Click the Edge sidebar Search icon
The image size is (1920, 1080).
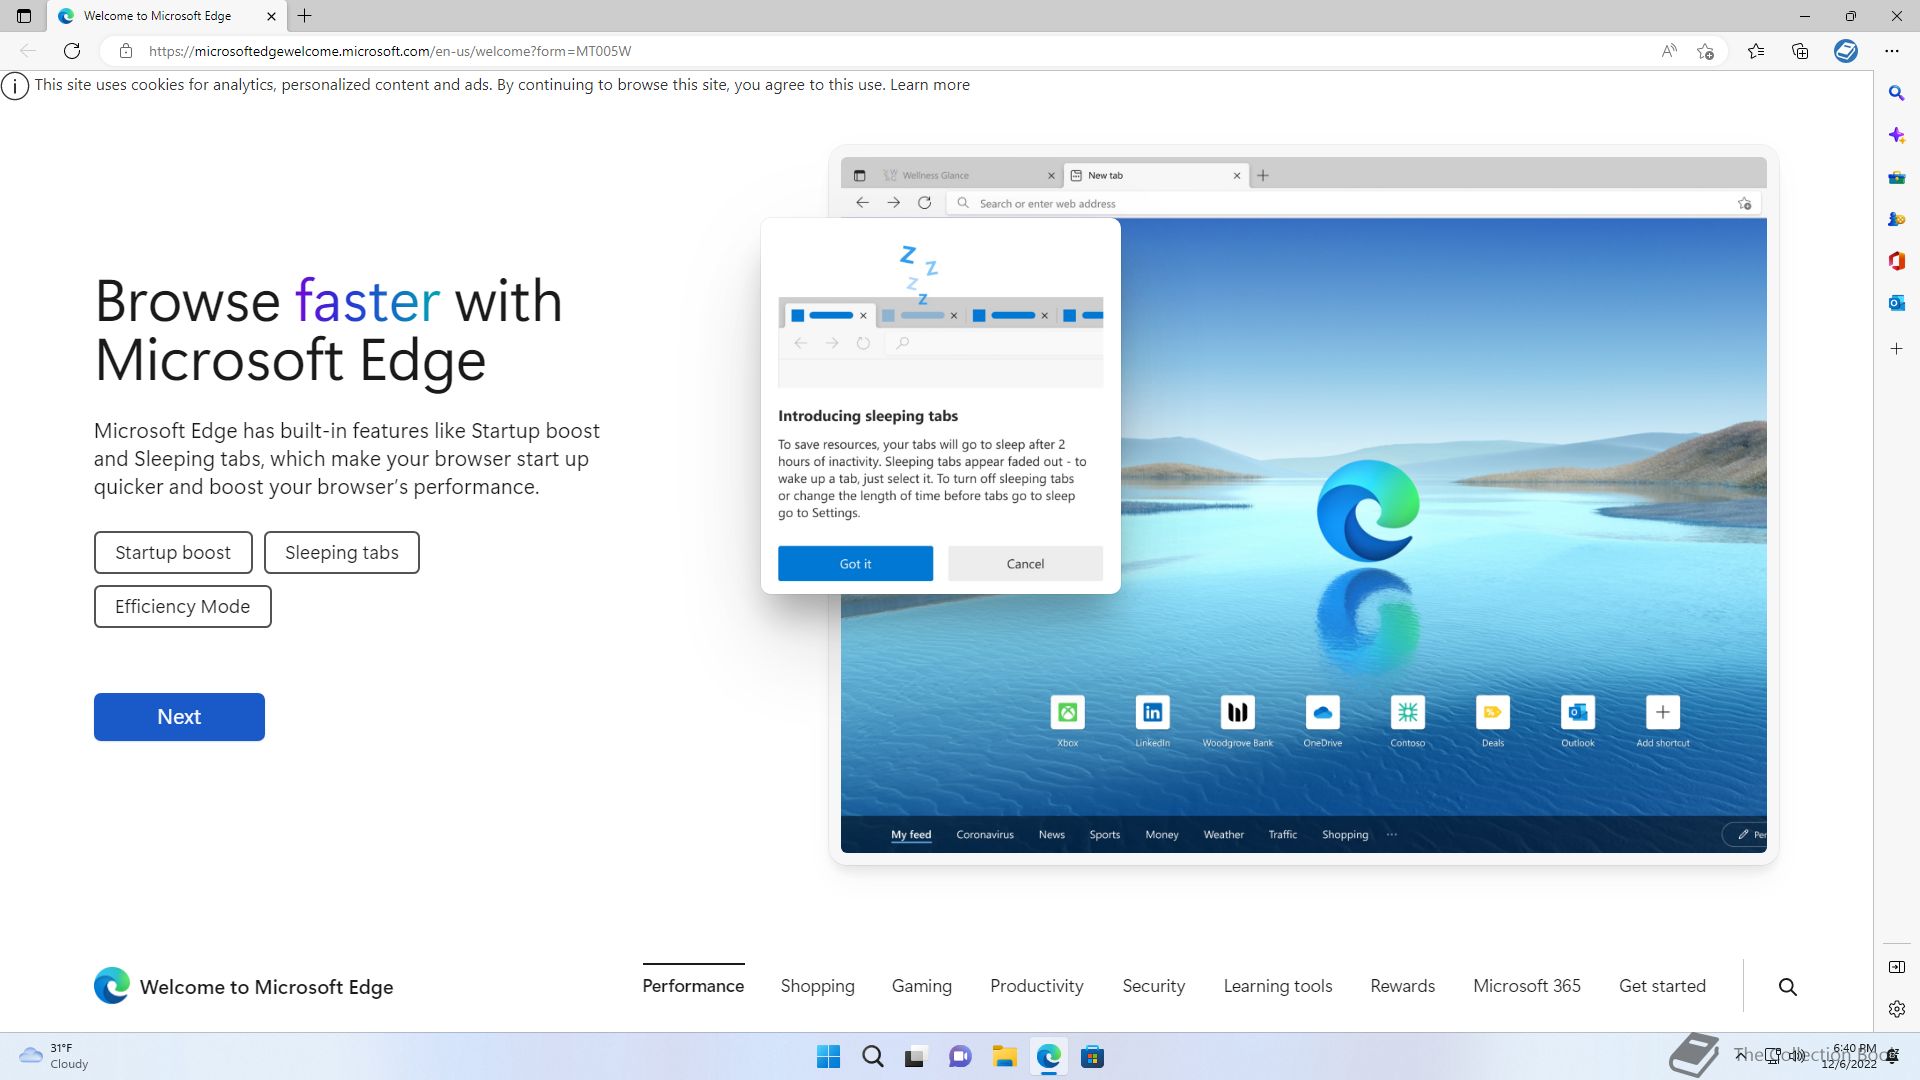coord(1896,93)
